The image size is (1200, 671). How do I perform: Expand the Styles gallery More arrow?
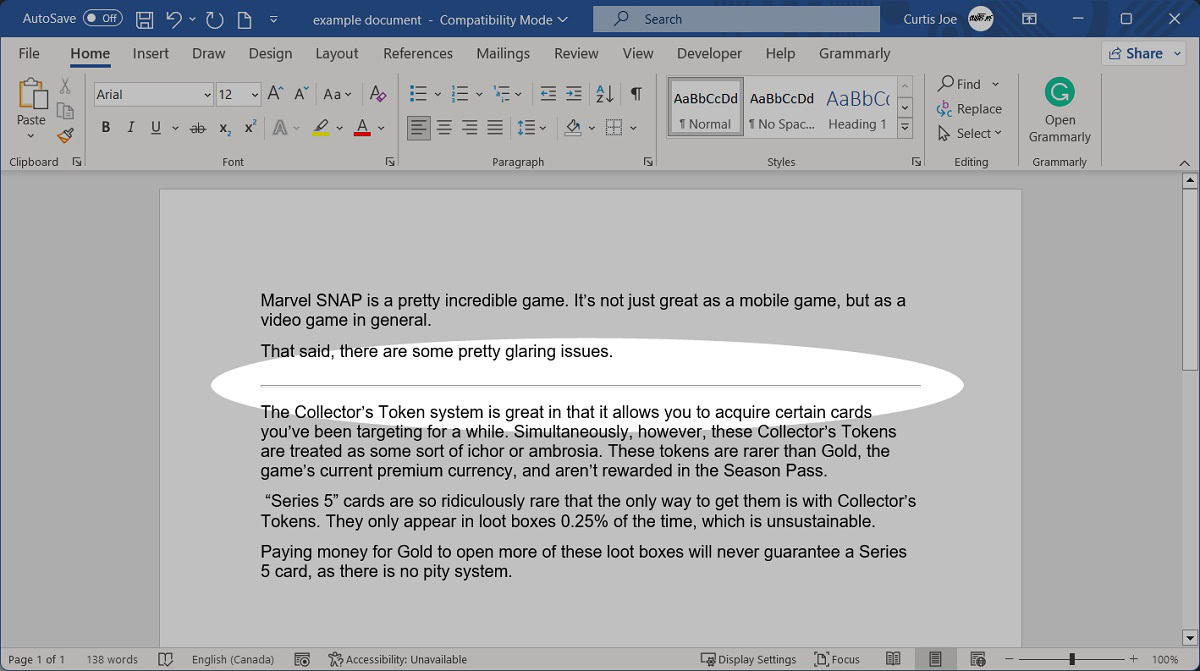click(x=905, y=127)
